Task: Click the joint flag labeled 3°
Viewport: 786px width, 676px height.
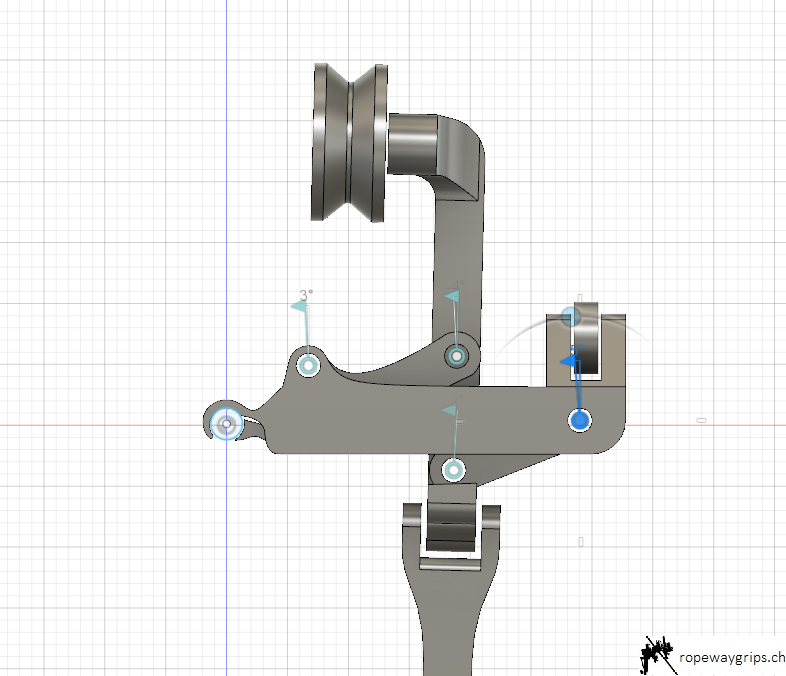Action: click(x=302, y=306)
